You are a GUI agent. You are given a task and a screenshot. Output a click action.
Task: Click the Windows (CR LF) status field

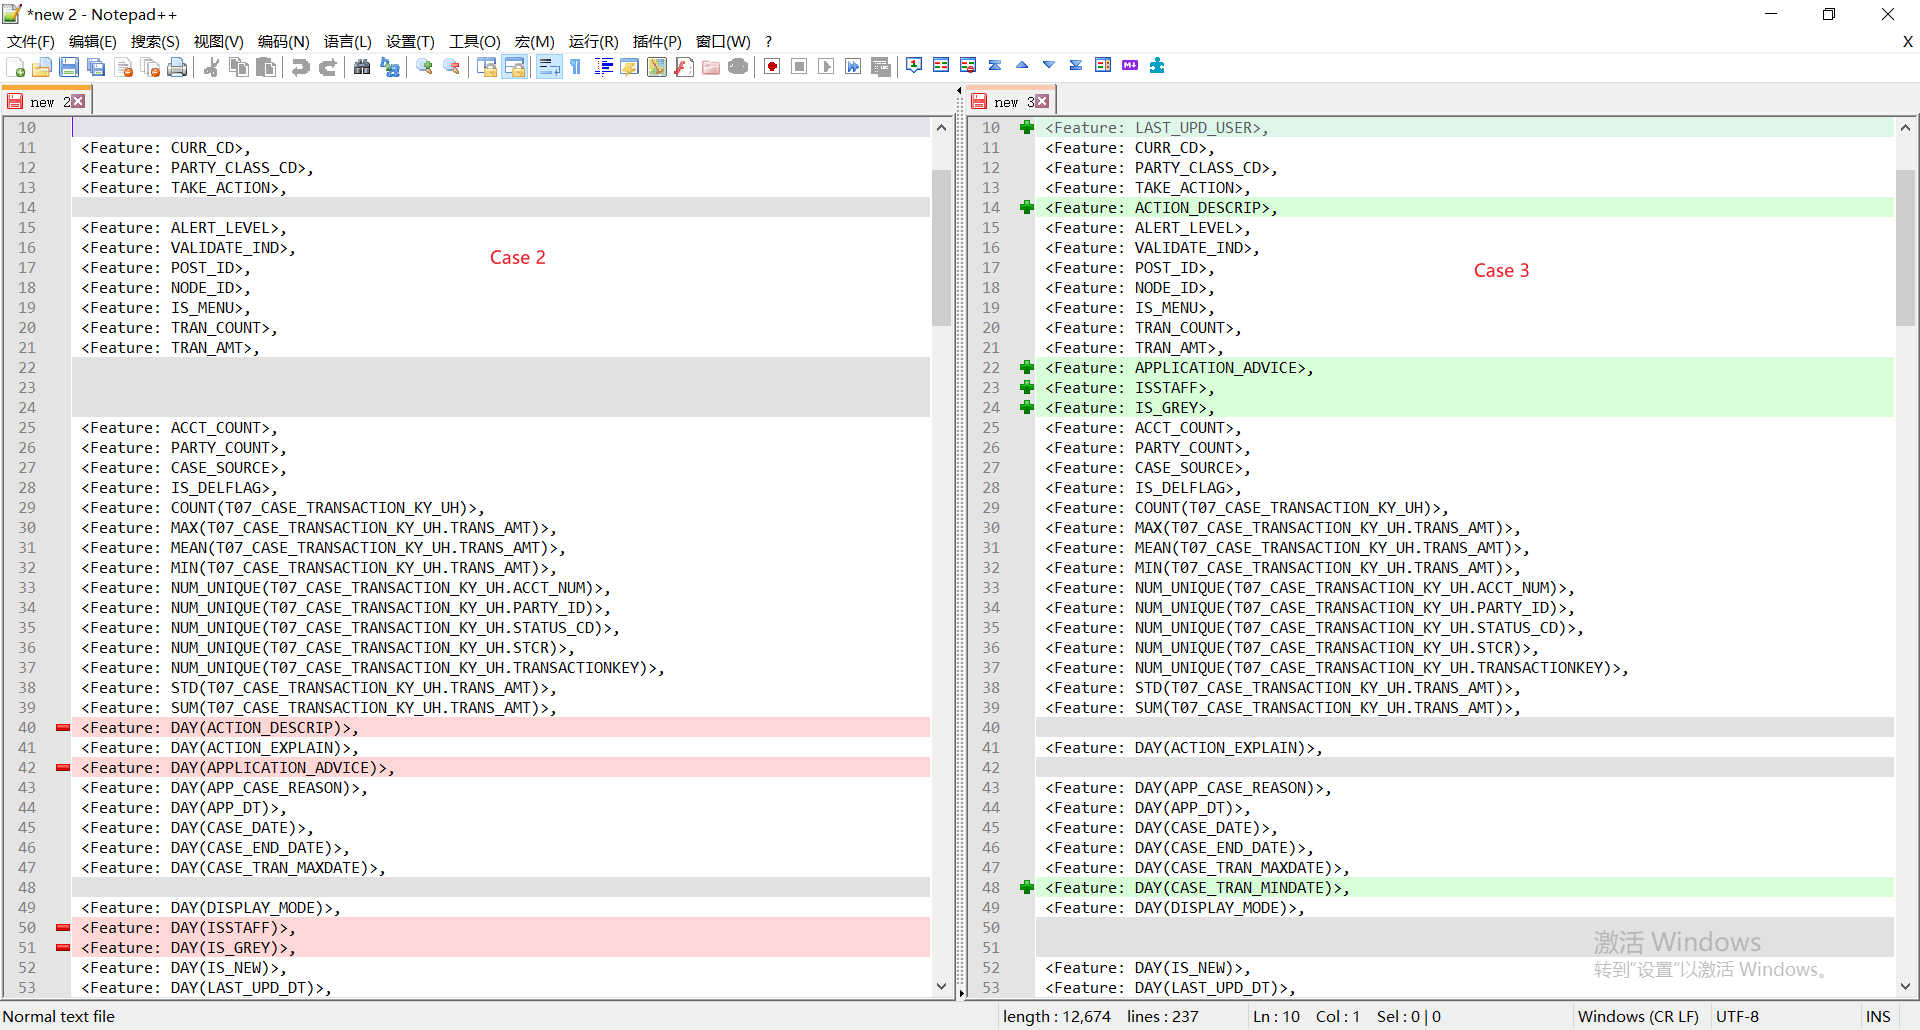1638,1016
